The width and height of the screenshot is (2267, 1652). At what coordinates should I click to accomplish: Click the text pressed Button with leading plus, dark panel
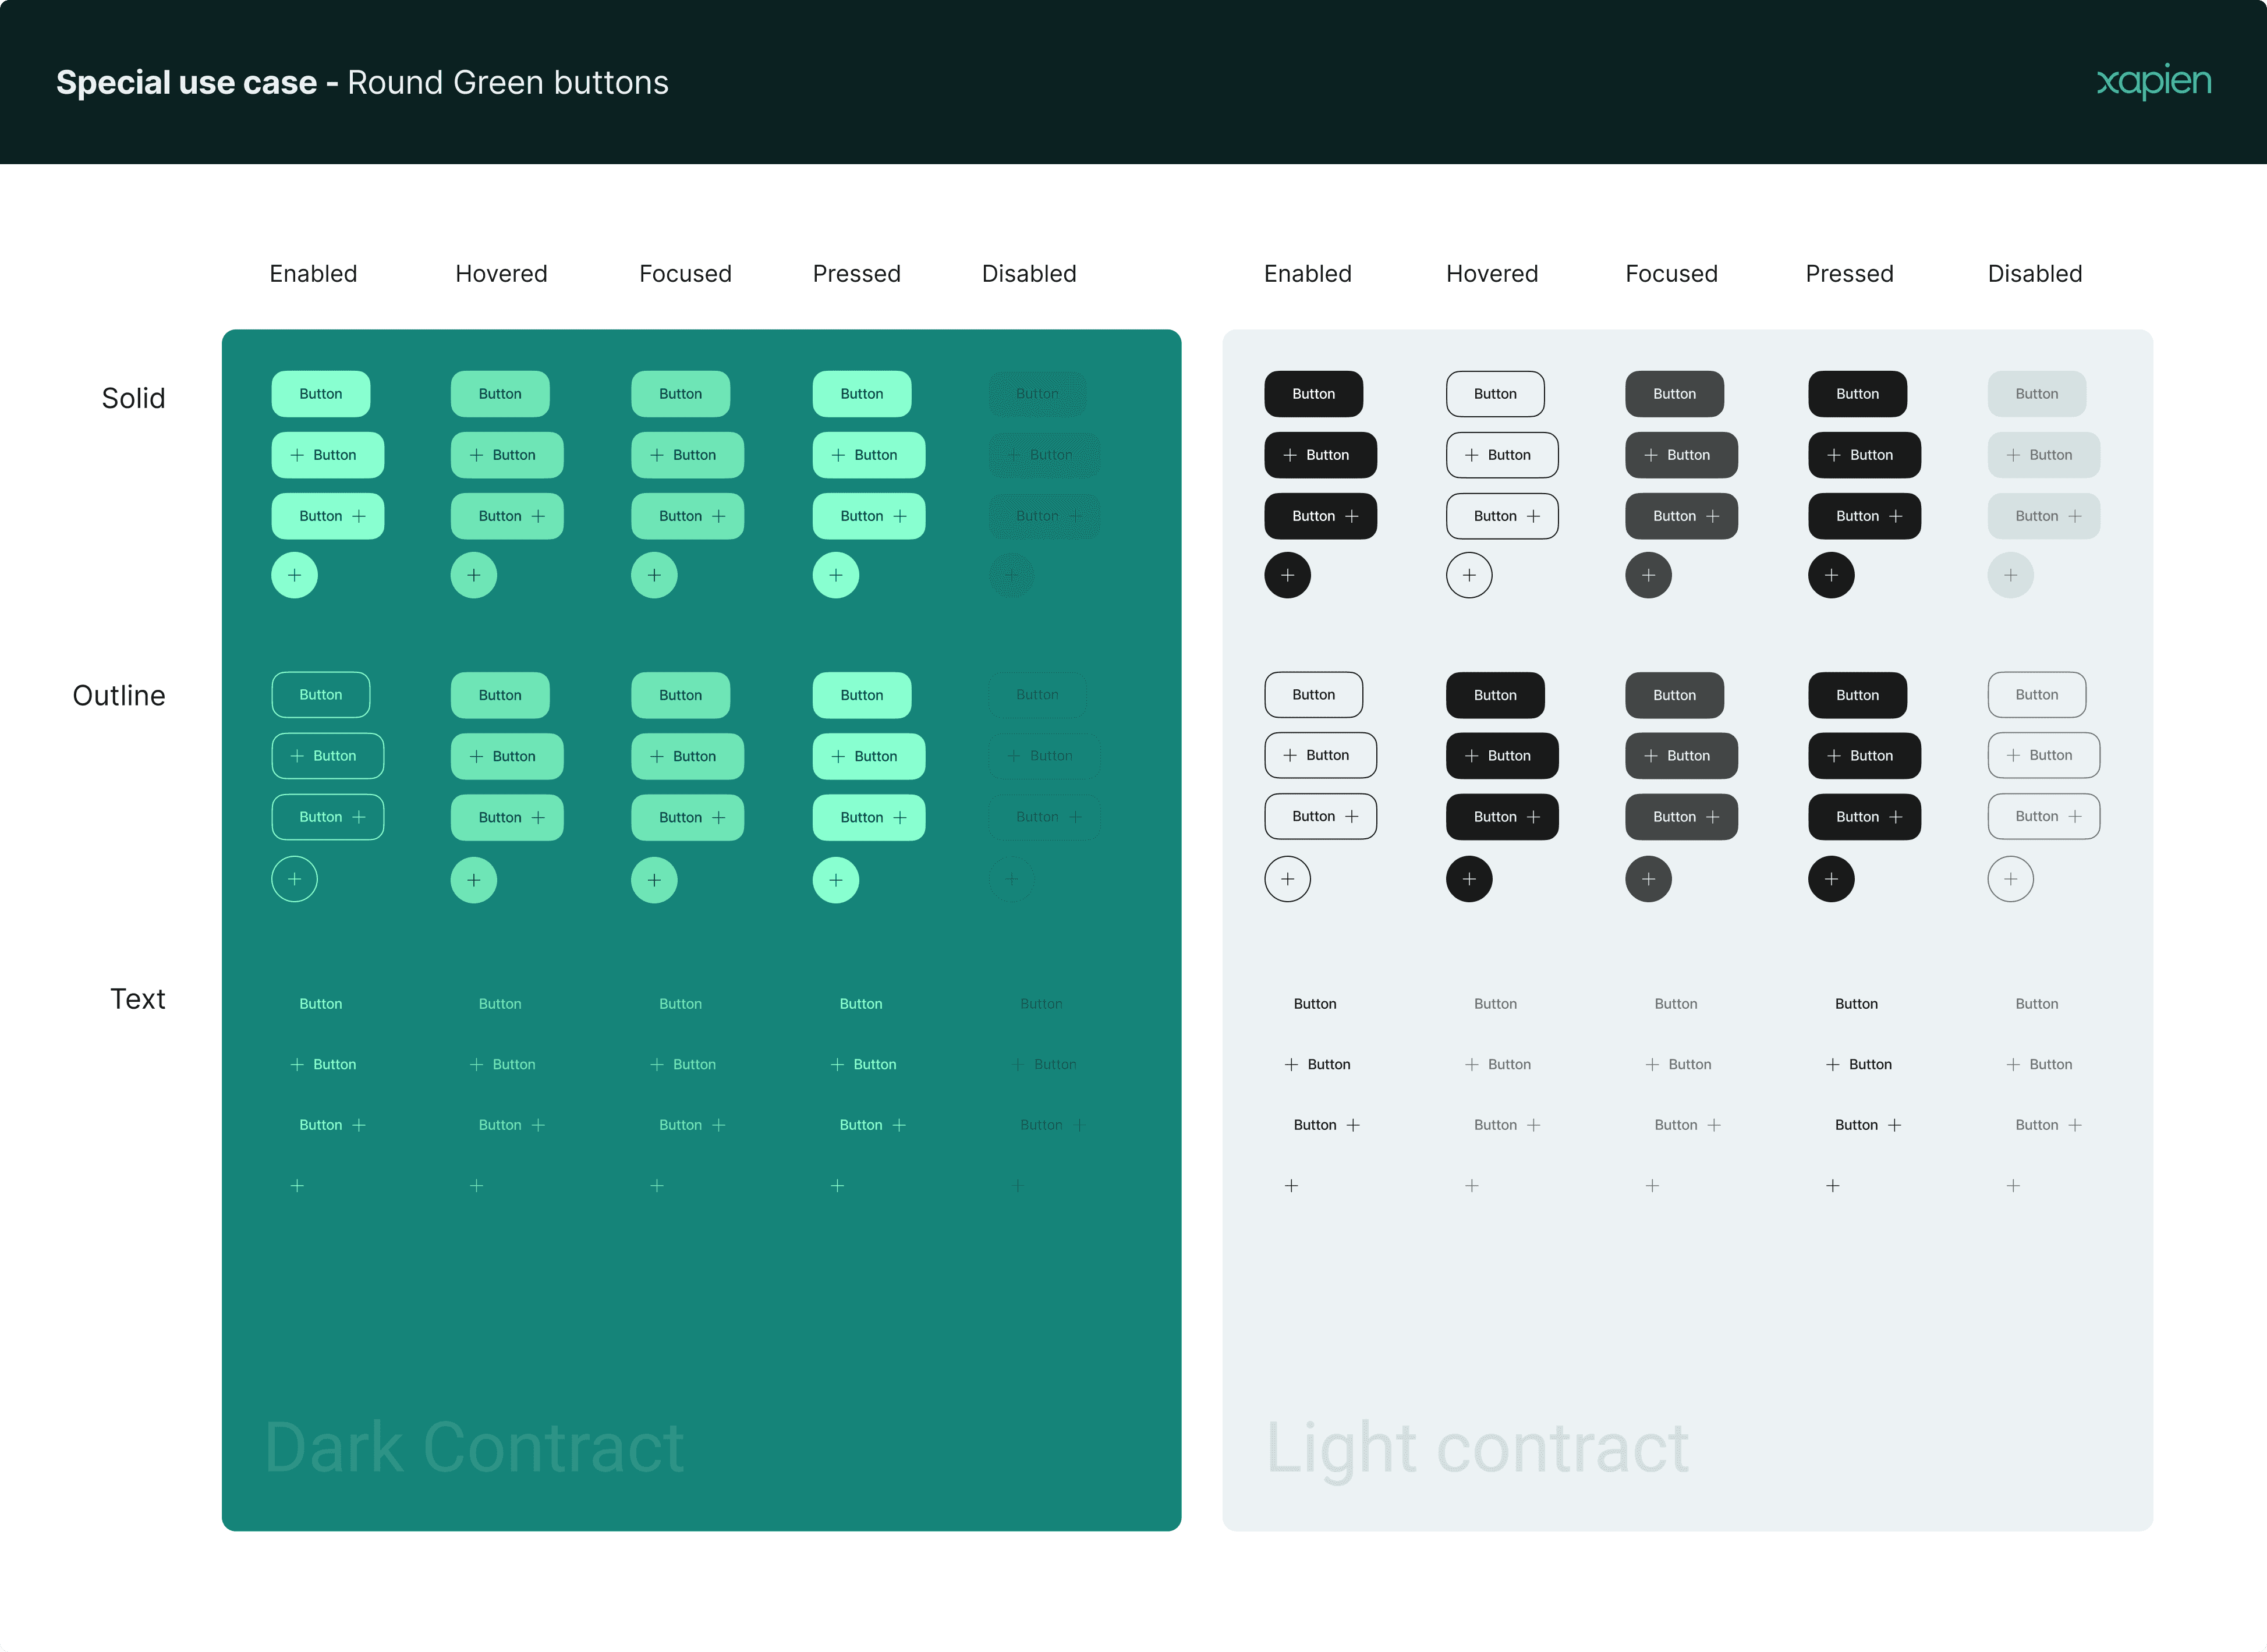864,1064
